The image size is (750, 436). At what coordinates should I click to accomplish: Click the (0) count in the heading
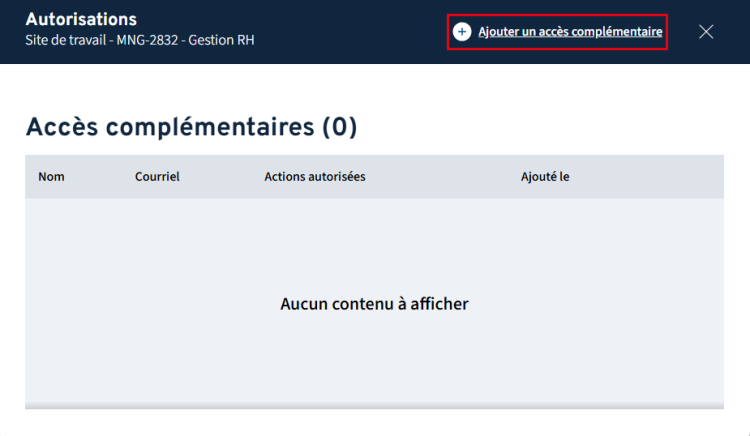[339, 127]
